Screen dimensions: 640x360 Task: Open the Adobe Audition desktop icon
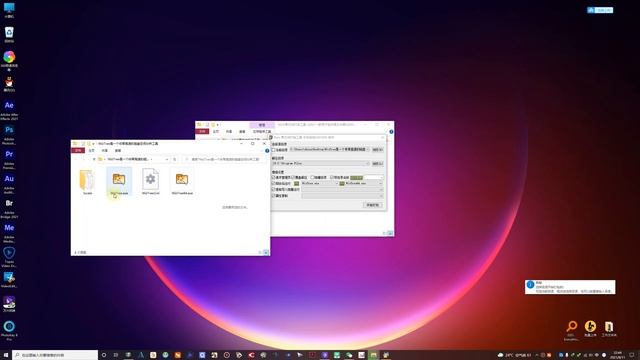click(x=9, y=184)
